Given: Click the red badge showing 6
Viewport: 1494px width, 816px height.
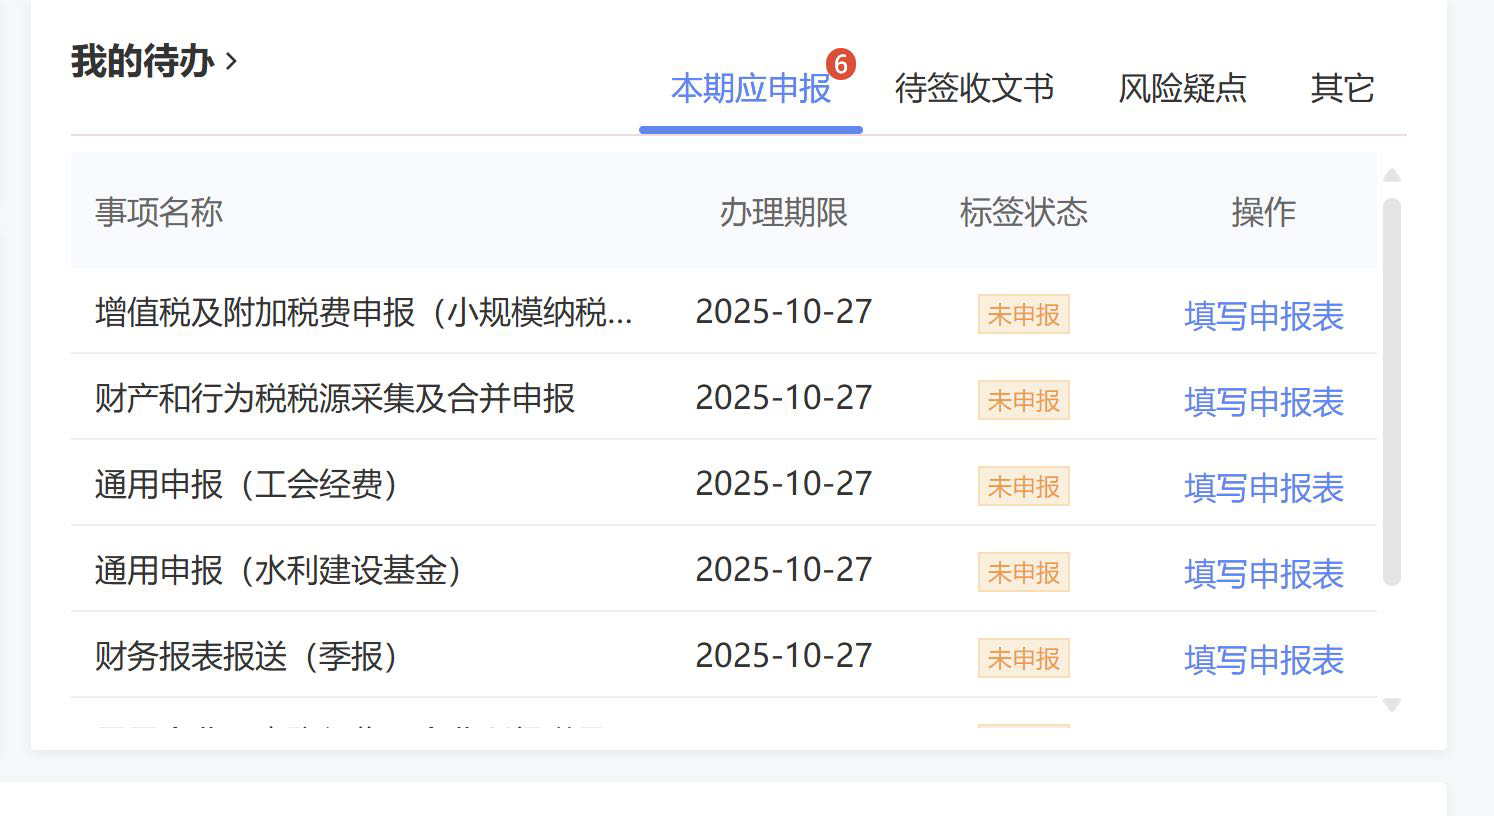Looking at the screenshot, I should (x=840, y=65).
